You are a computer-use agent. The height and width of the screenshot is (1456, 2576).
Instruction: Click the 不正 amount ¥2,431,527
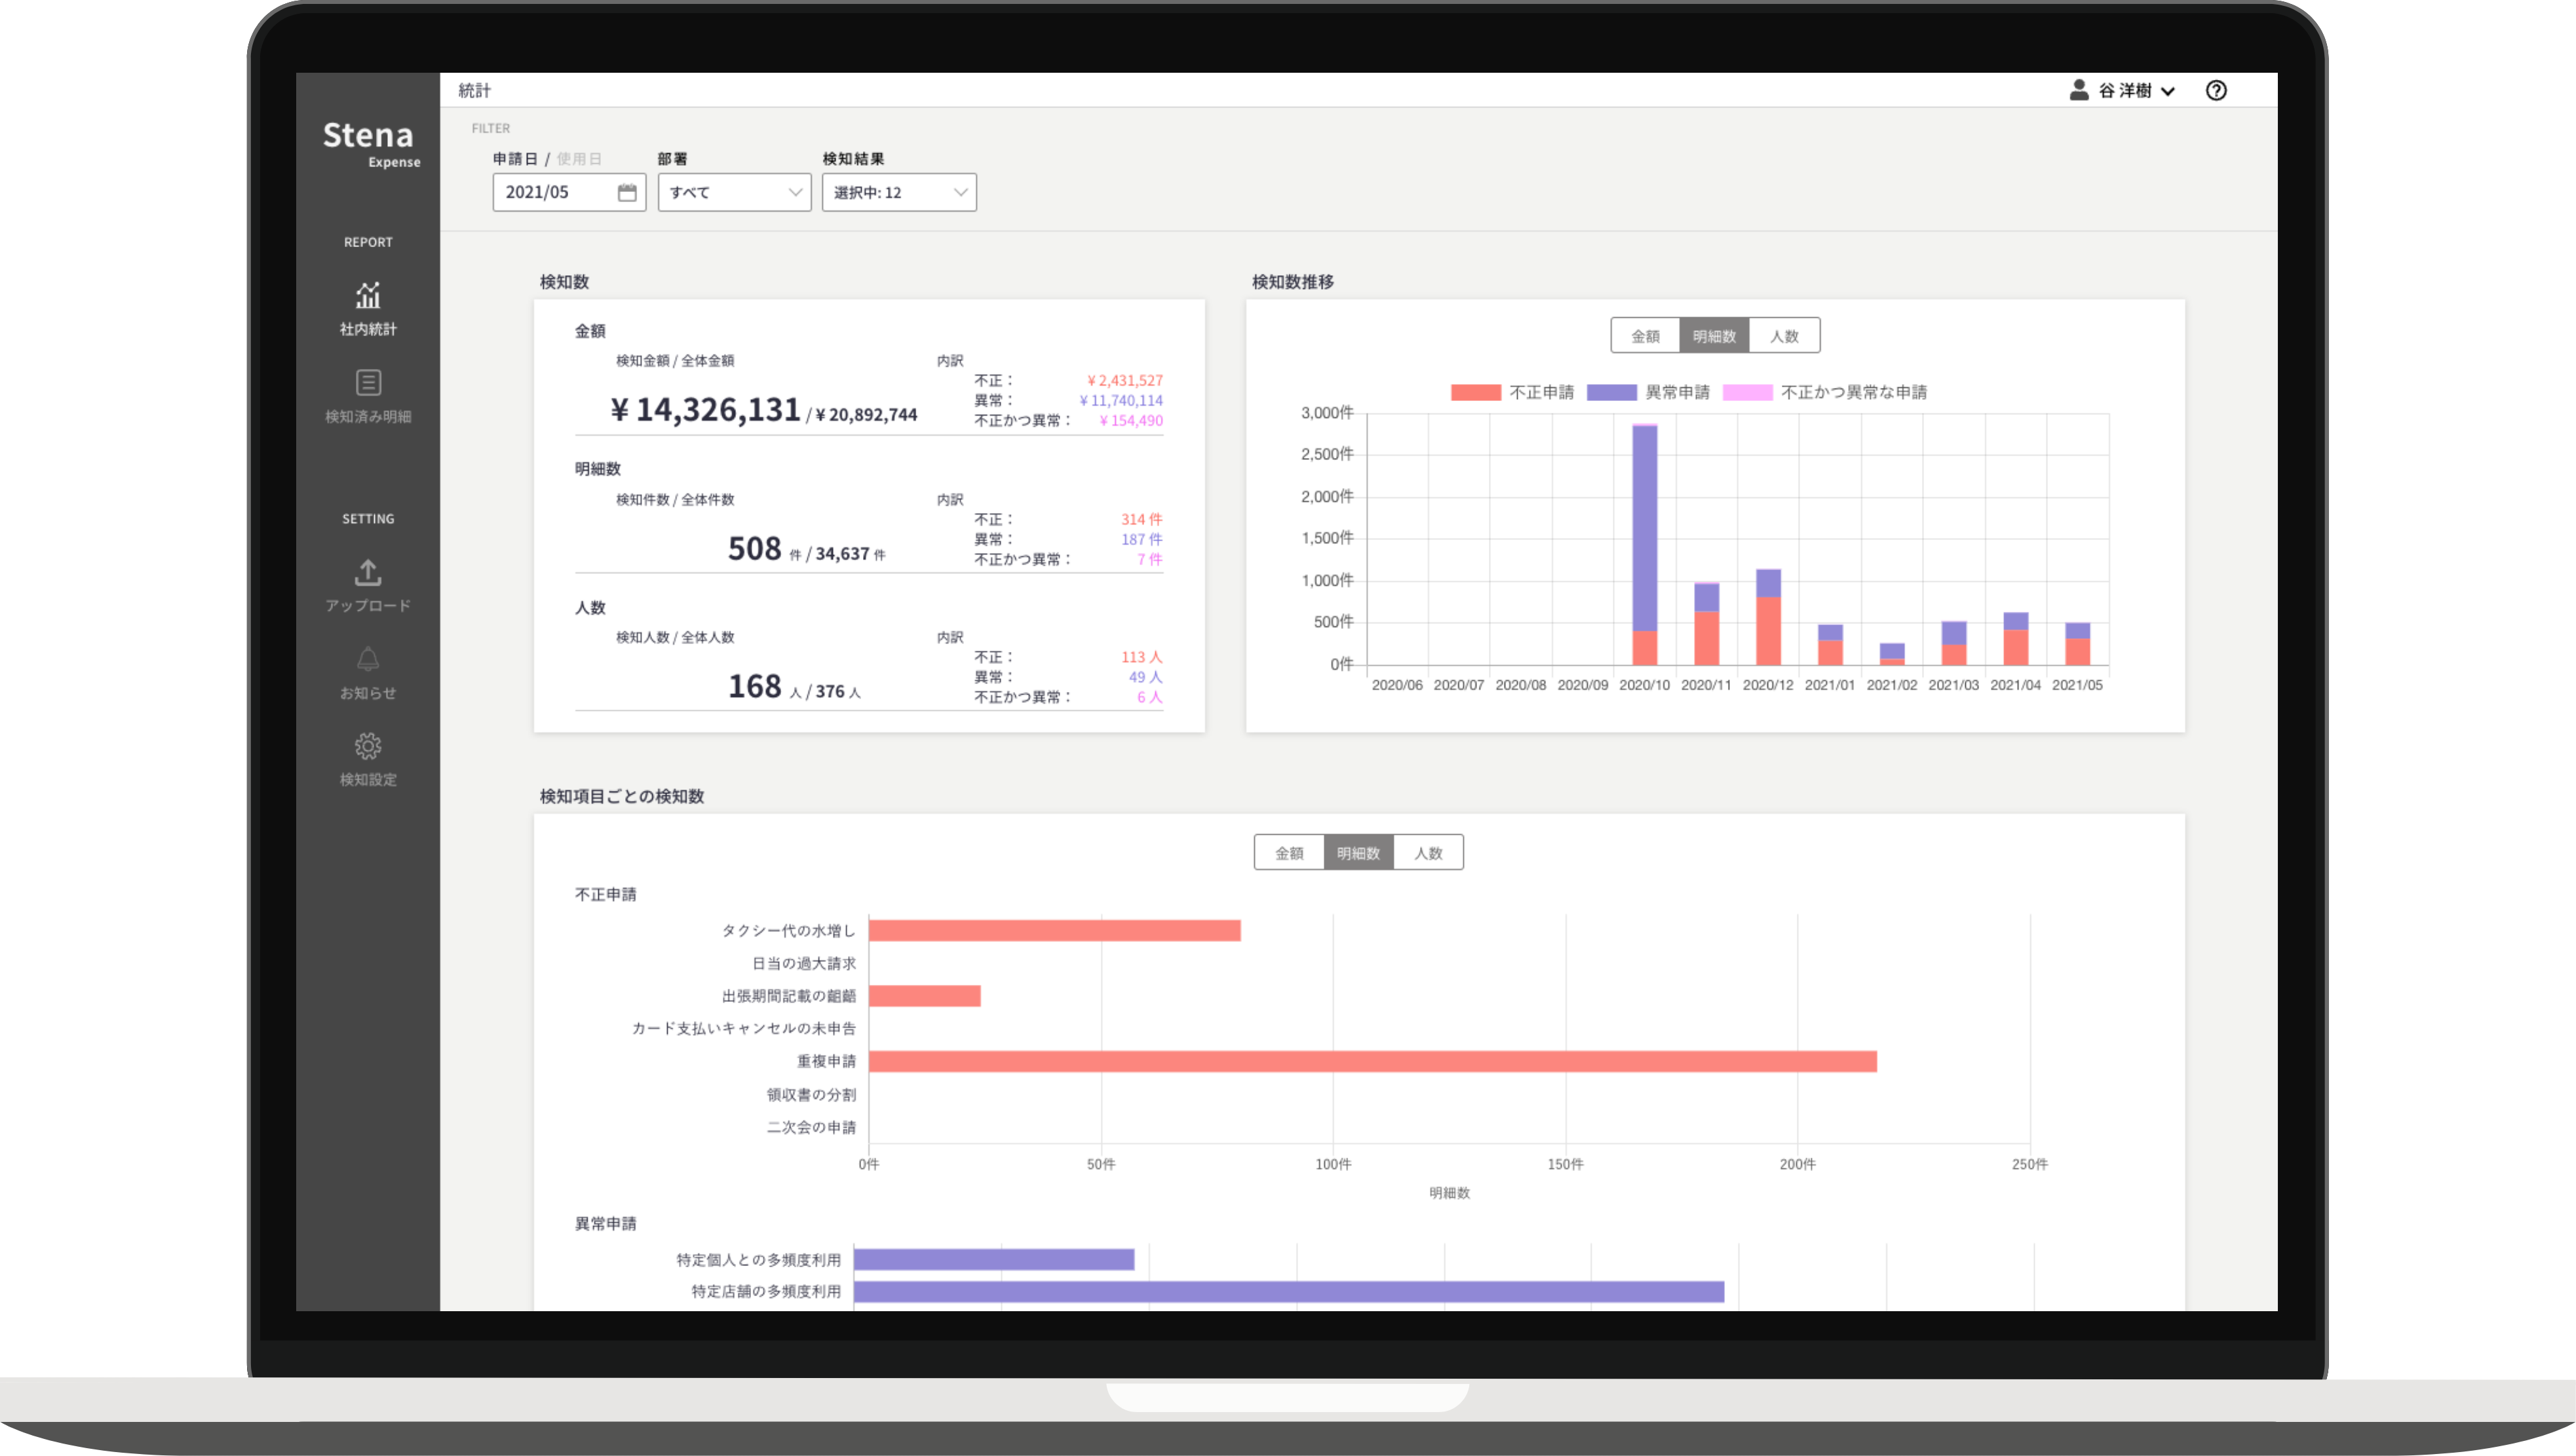1124,381
